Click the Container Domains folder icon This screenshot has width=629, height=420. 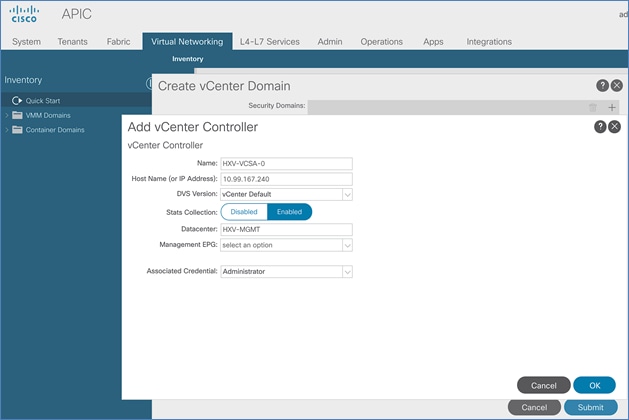coord(17,130)
